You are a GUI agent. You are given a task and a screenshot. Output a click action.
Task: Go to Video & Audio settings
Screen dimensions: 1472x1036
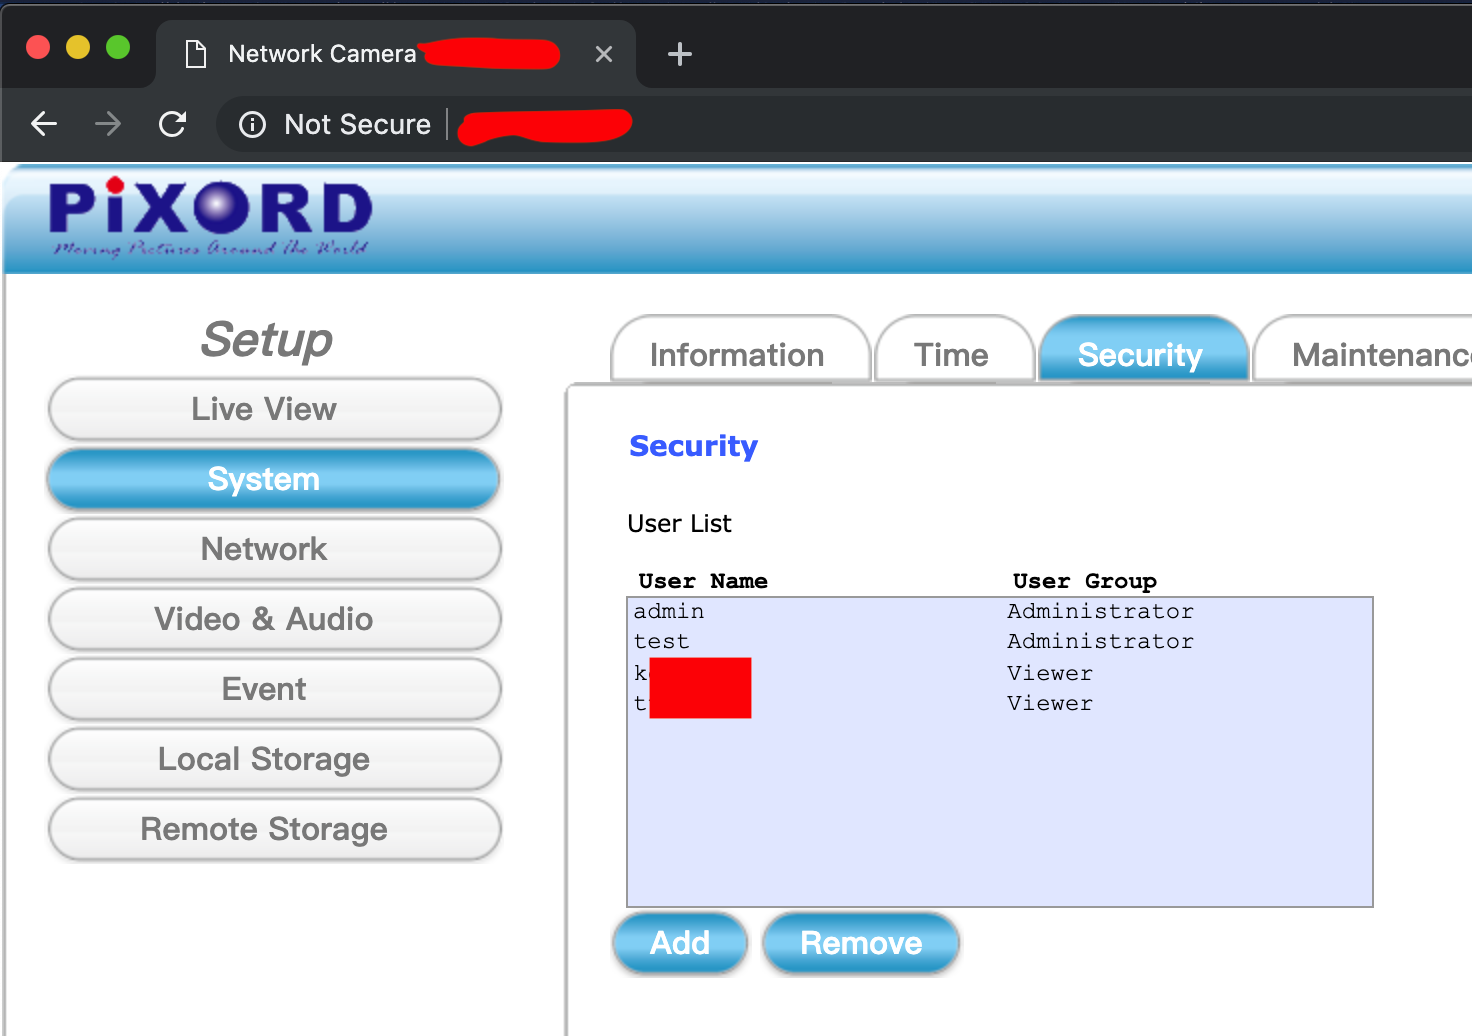[274, 619]
